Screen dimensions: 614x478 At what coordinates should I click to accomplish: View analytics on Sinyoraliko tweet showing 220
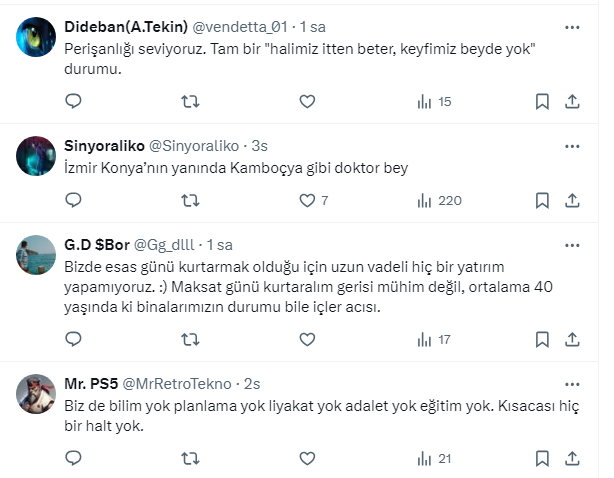[438, 200]
